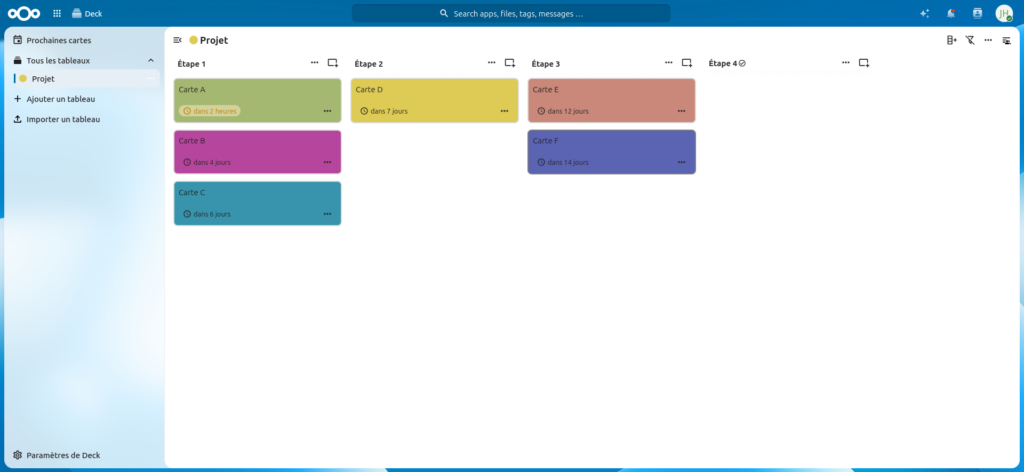The height and width of the screenshot is (472, 1024).
Task: Toggle the sidebar navigation icon
Action: click(x=177, y=40)
